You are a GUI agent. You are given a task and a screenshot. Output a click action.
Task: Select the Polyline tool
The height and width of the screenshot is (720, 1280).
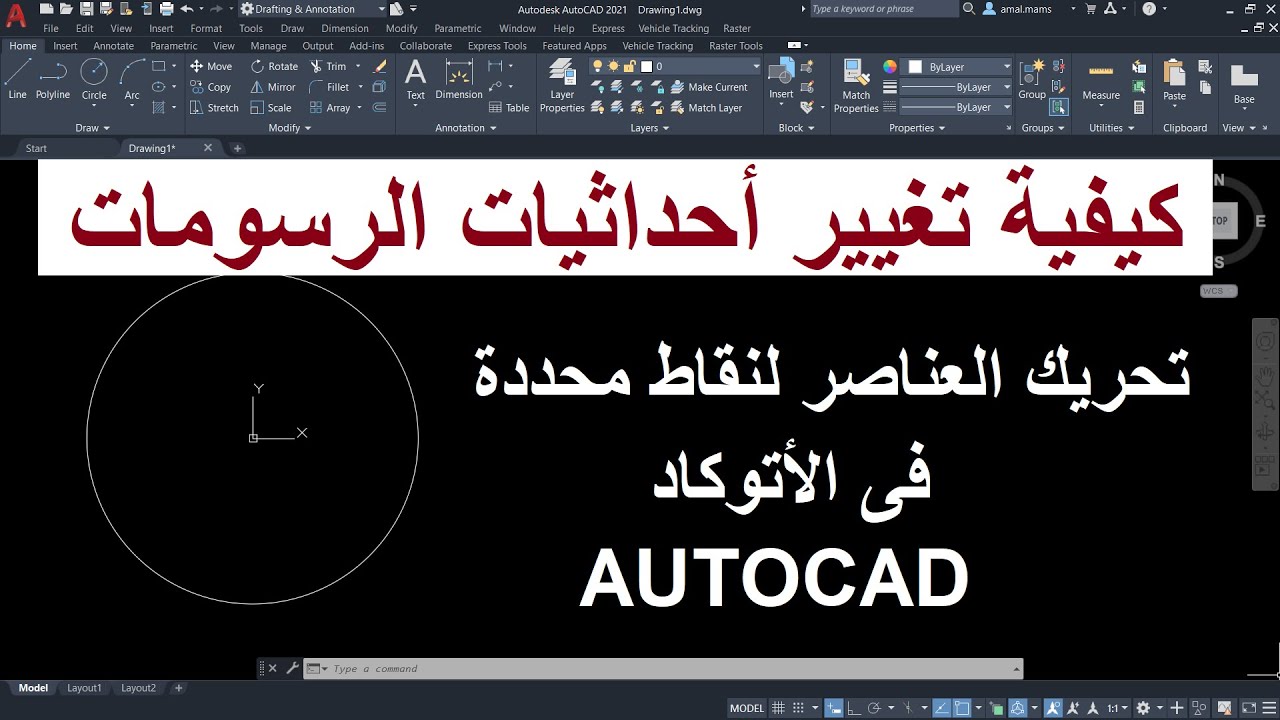click(x=53, y=79)
